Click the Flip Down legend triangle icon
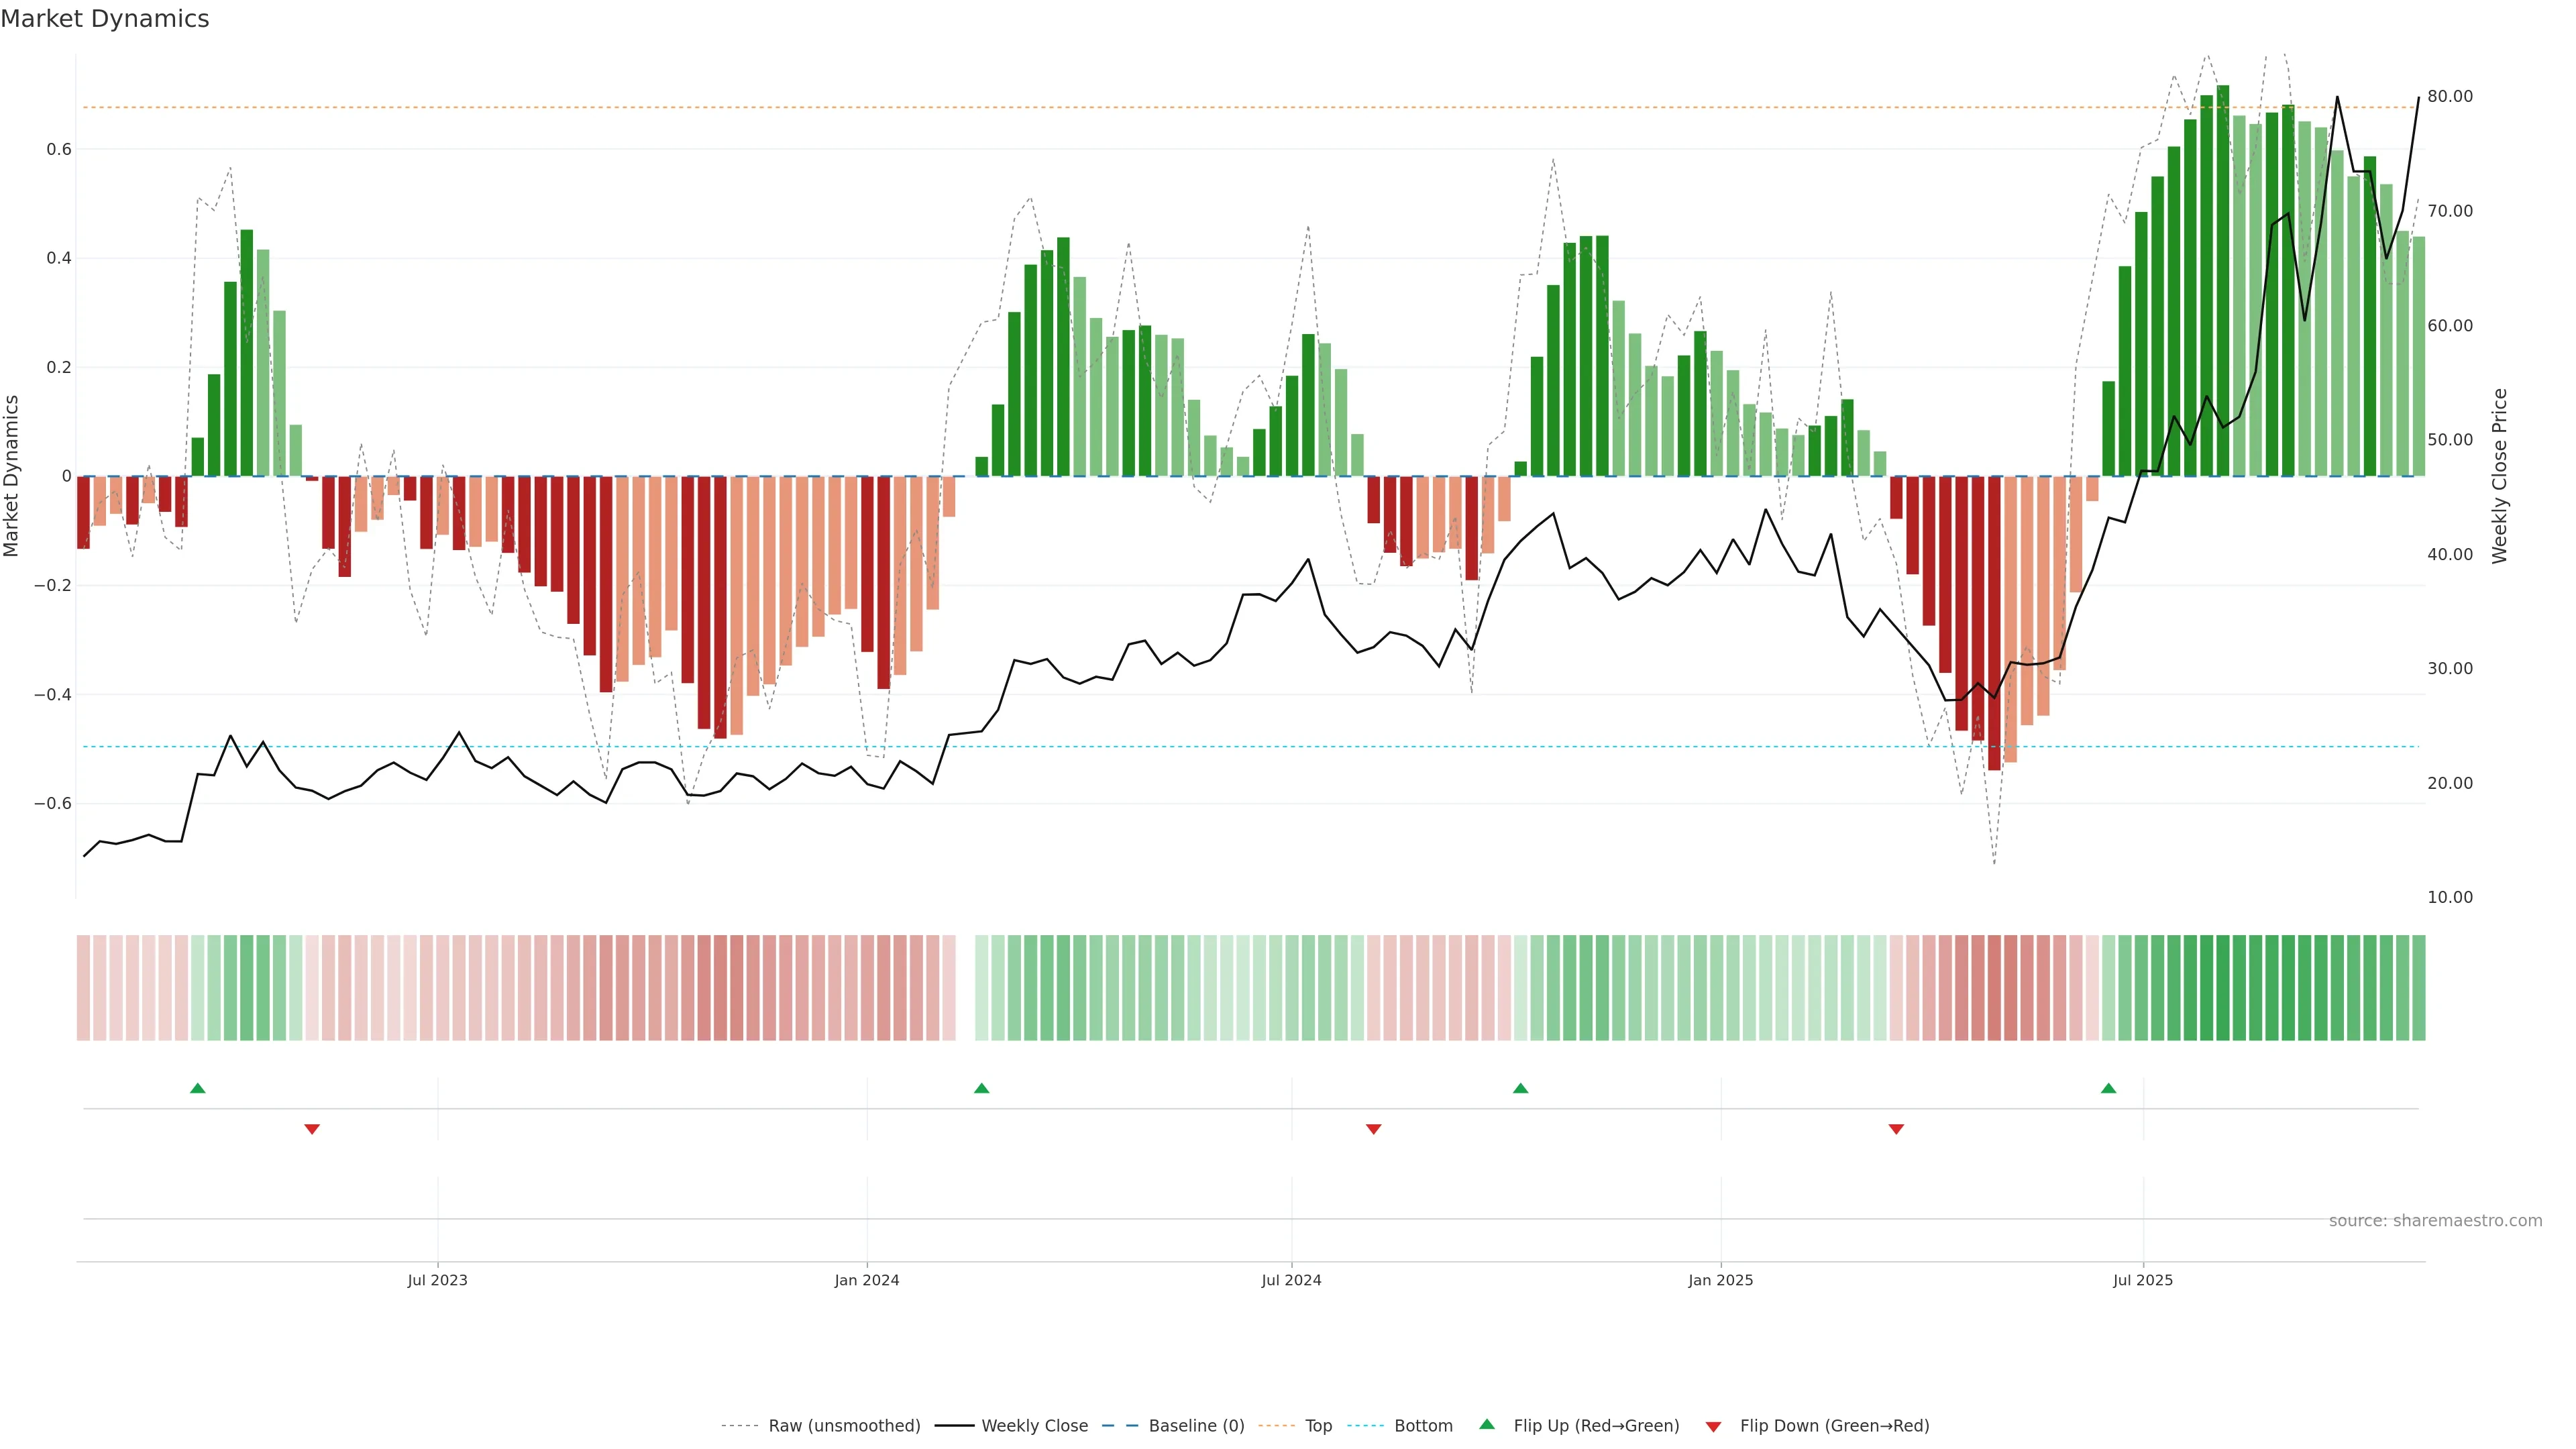 pos(1713,1426)
